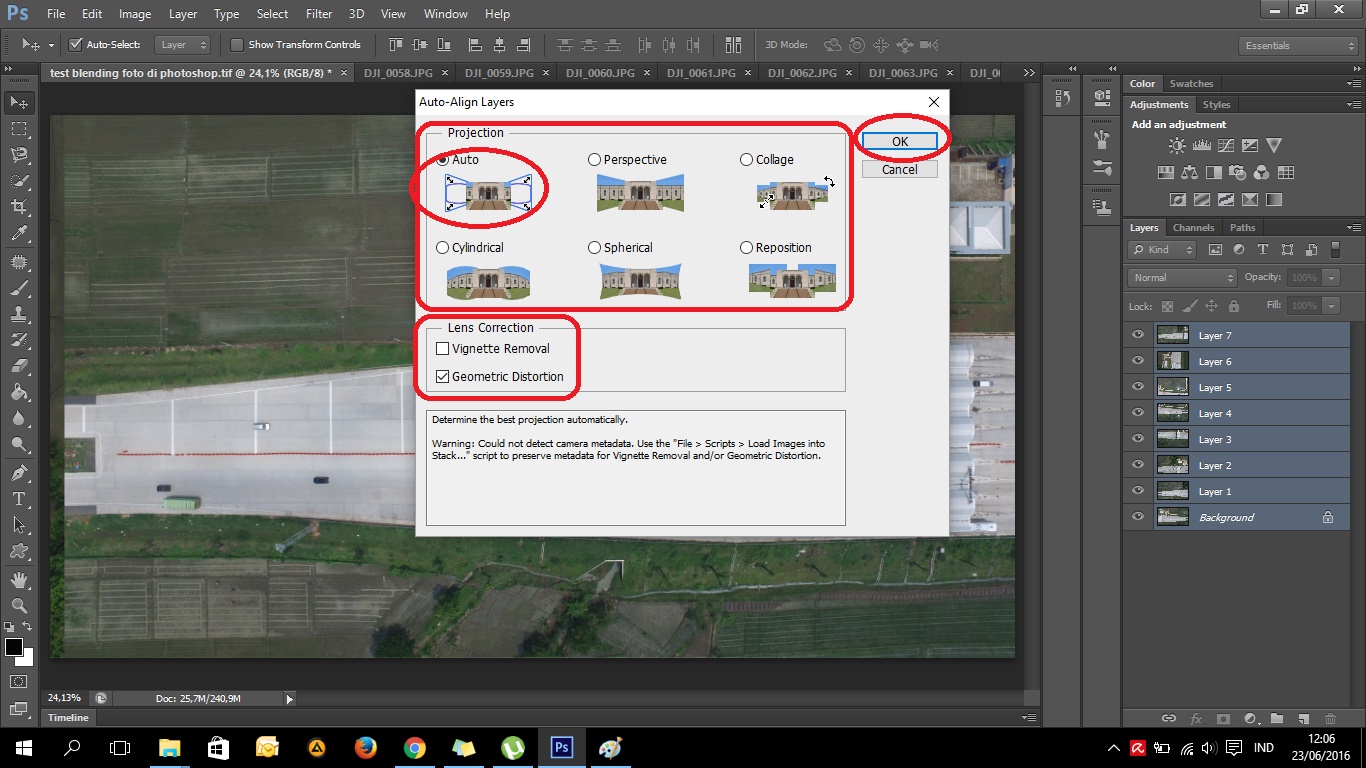Open the Timeline panel tab
Screen dimensions: 1366x768
69,718
